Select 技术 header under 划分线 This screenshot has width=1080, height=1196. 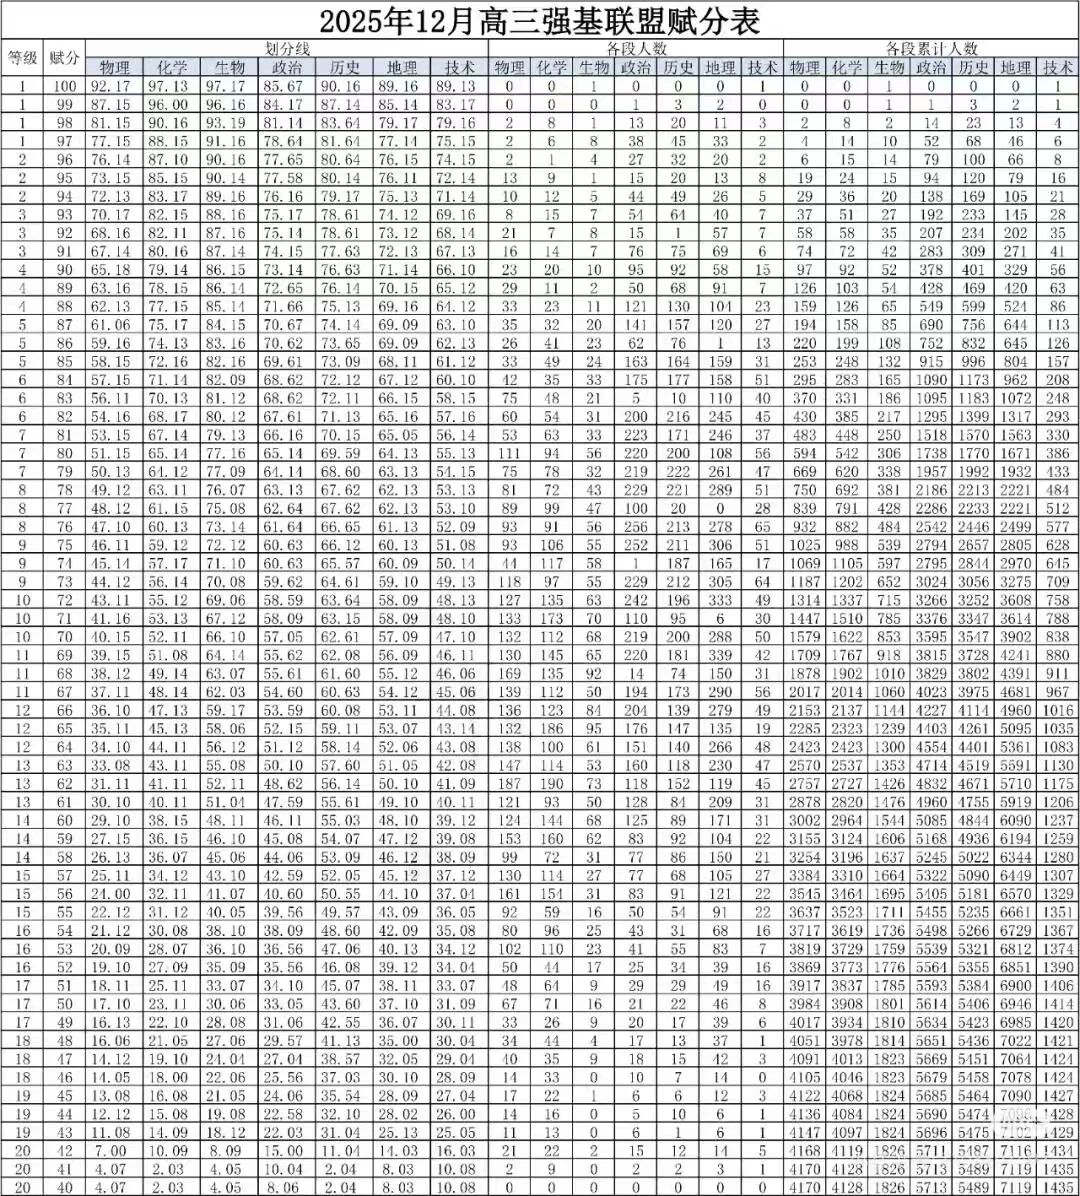click(x=459, y=67)
